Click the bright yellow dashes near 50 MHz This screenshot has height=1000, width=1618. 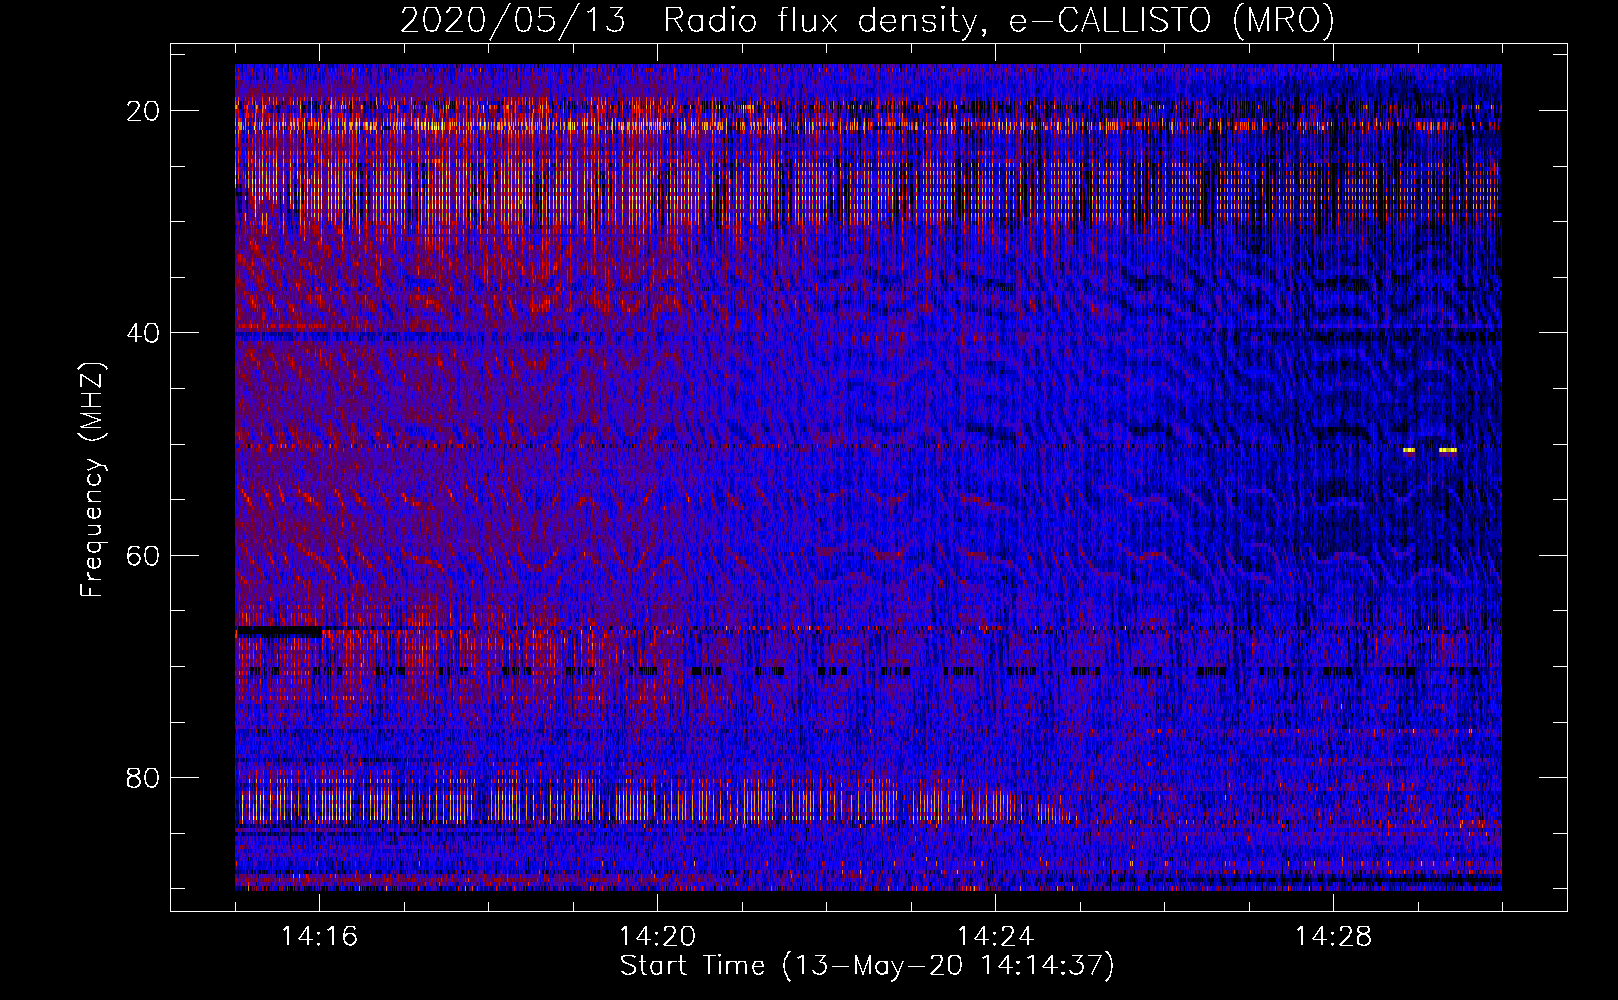coord(1430,450)
